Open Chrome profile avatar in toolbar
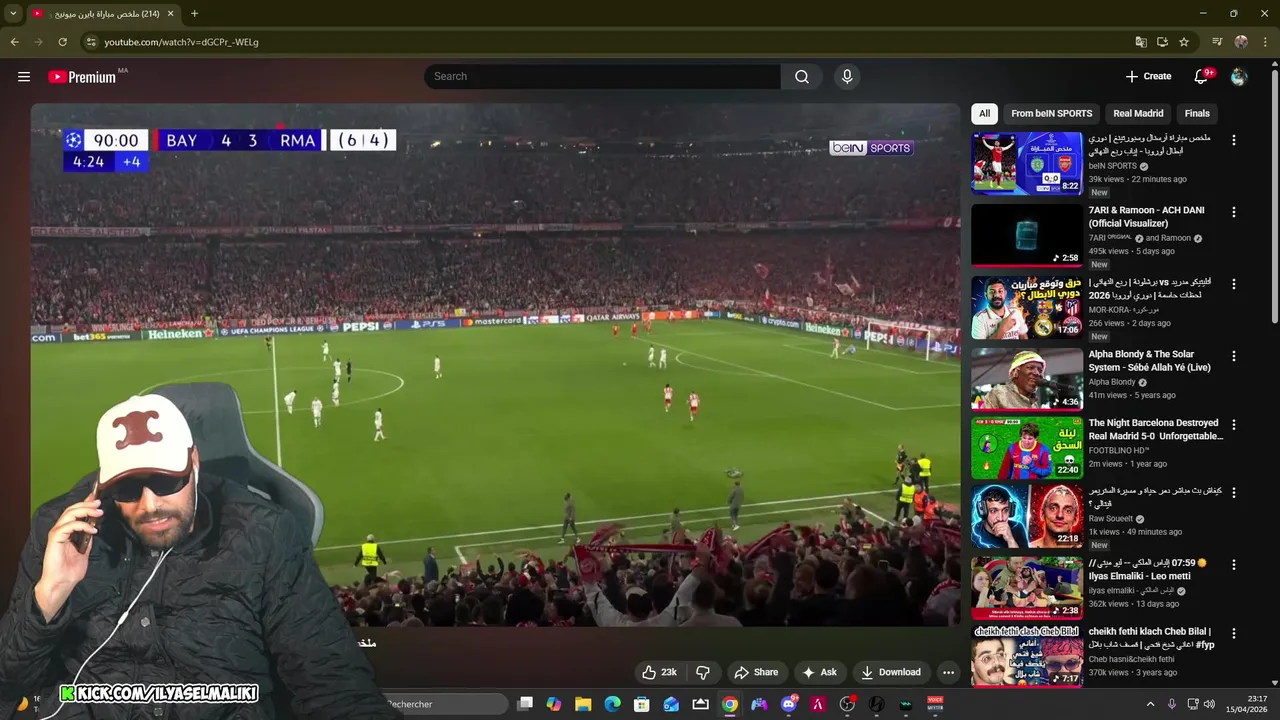 (1241, 42)
